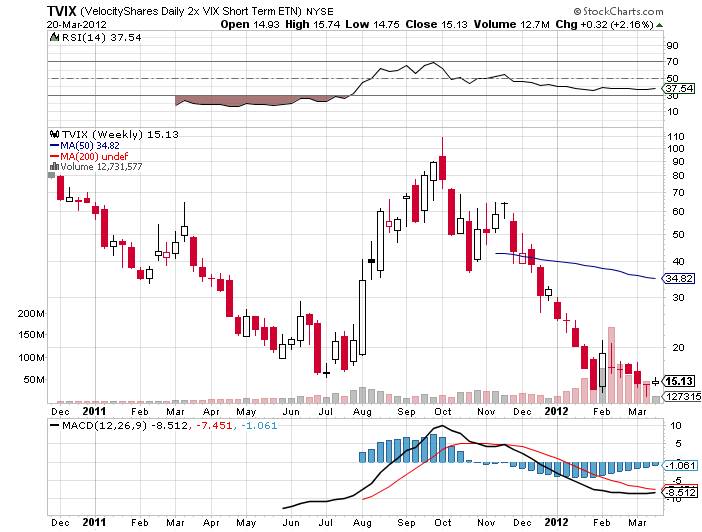Viewport: 702px width, 532px height.
Task: Click the 2012 label under the price chart
Action: click(x=556, y=411)
